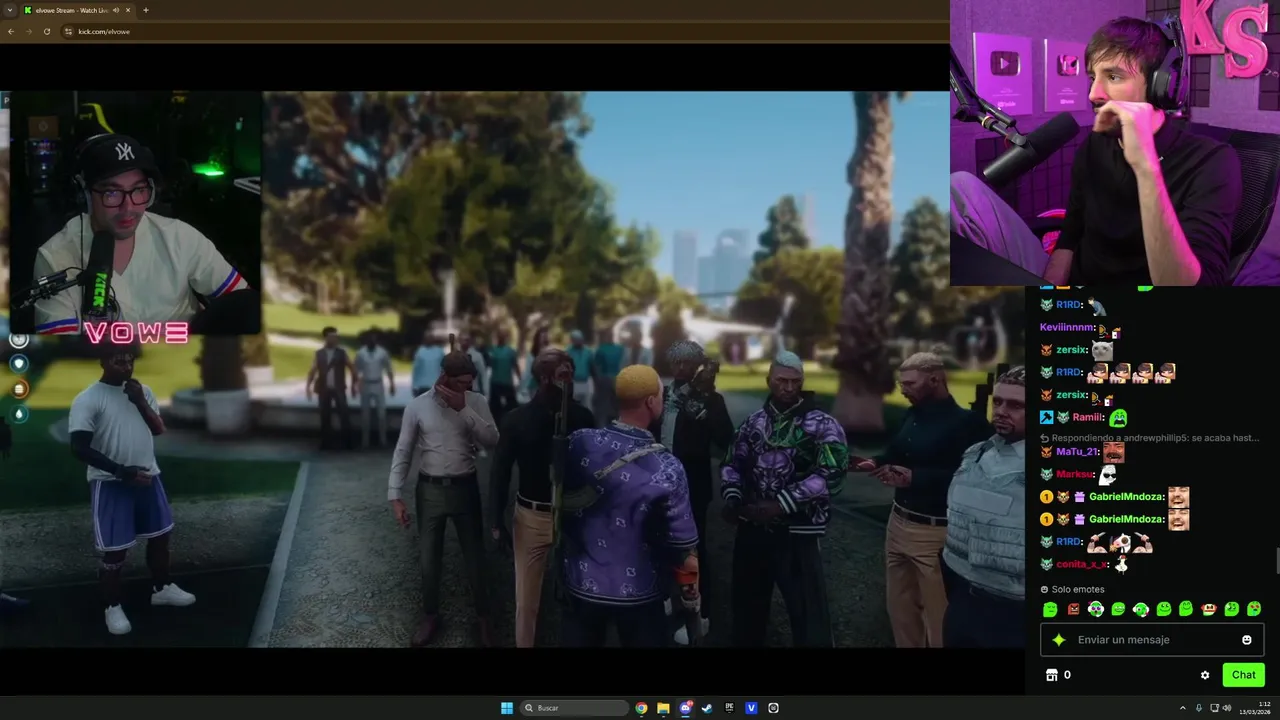Open Steam from the taskbar

(x=707, y=708)
